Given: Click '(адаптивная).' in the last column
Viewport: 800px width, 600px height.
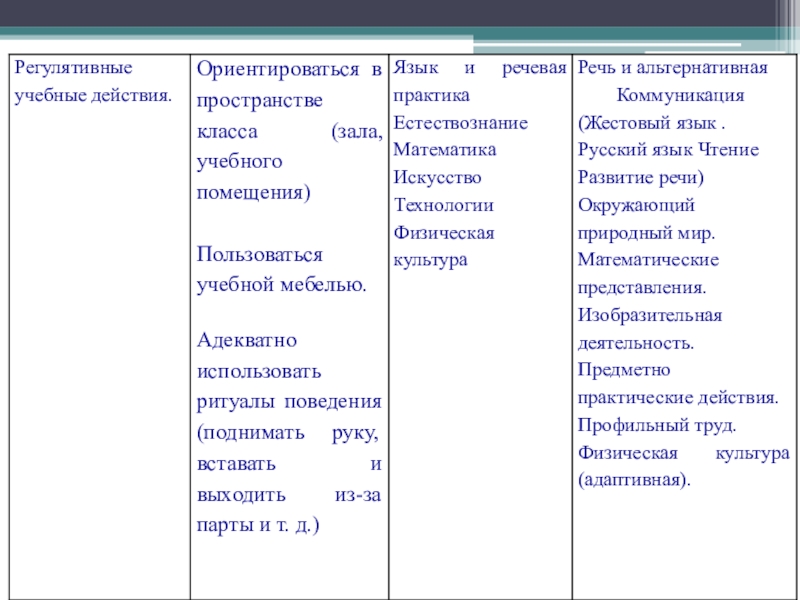Looking at the screenshot, I should pyautogui.click(x=634, y=479).
